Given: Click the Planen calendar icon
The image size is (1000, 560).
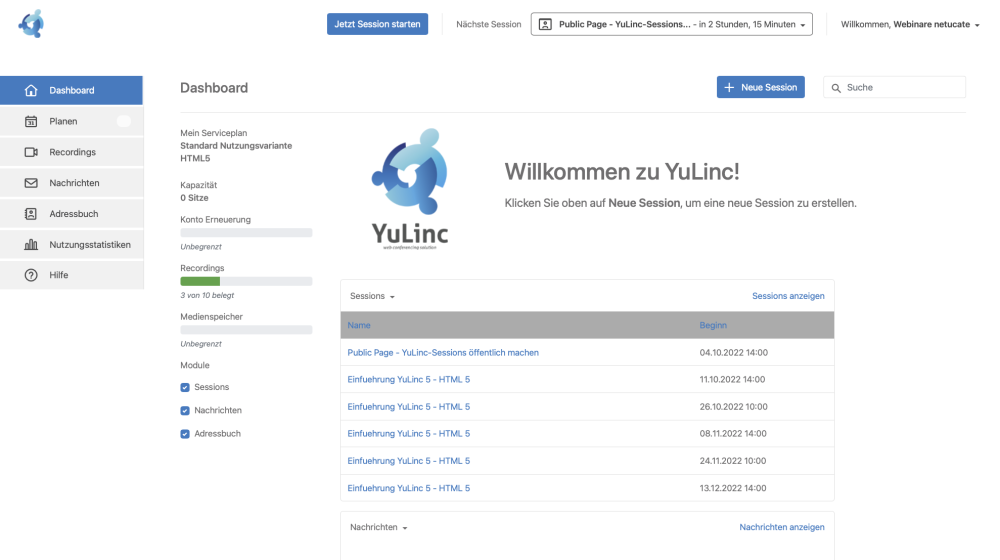Looking at the screenshot, I should [31, 121].
